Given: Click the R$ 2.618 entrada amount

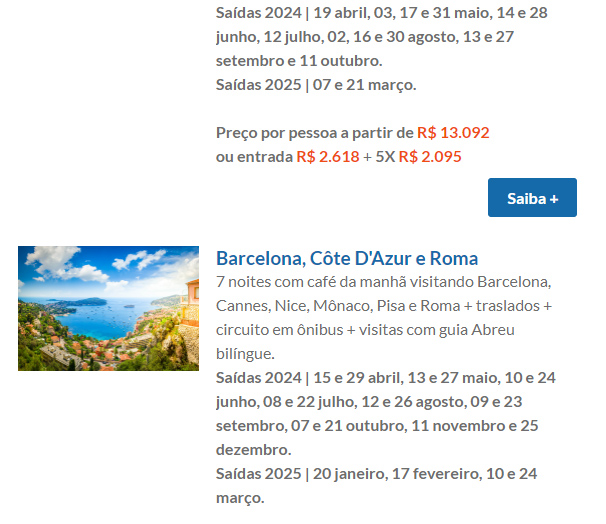Looking at the screenshot, I should pyautogui.click(x=328, y=157).
